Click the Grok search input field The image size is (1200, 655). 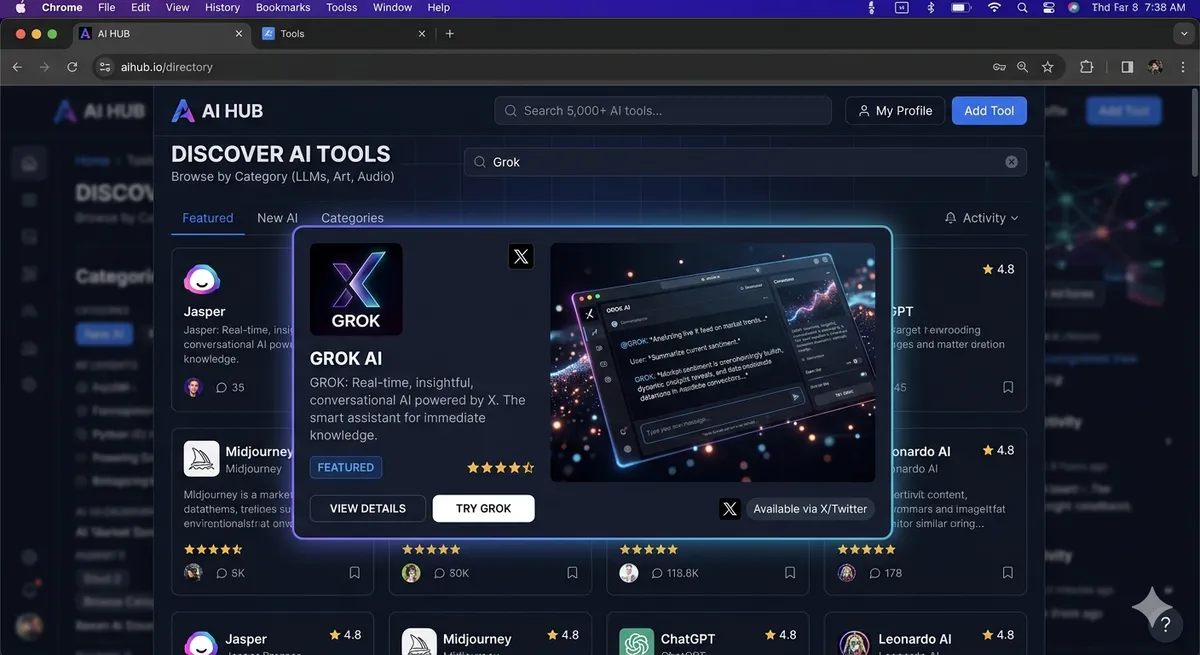point(745,162)
